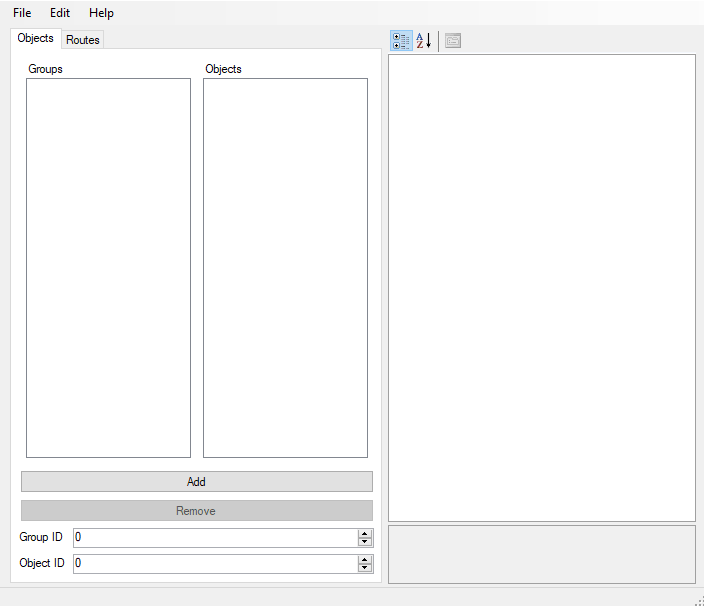
Task: Click the empty property grid area
Action: pyautogui.click(x=541, y=287)
